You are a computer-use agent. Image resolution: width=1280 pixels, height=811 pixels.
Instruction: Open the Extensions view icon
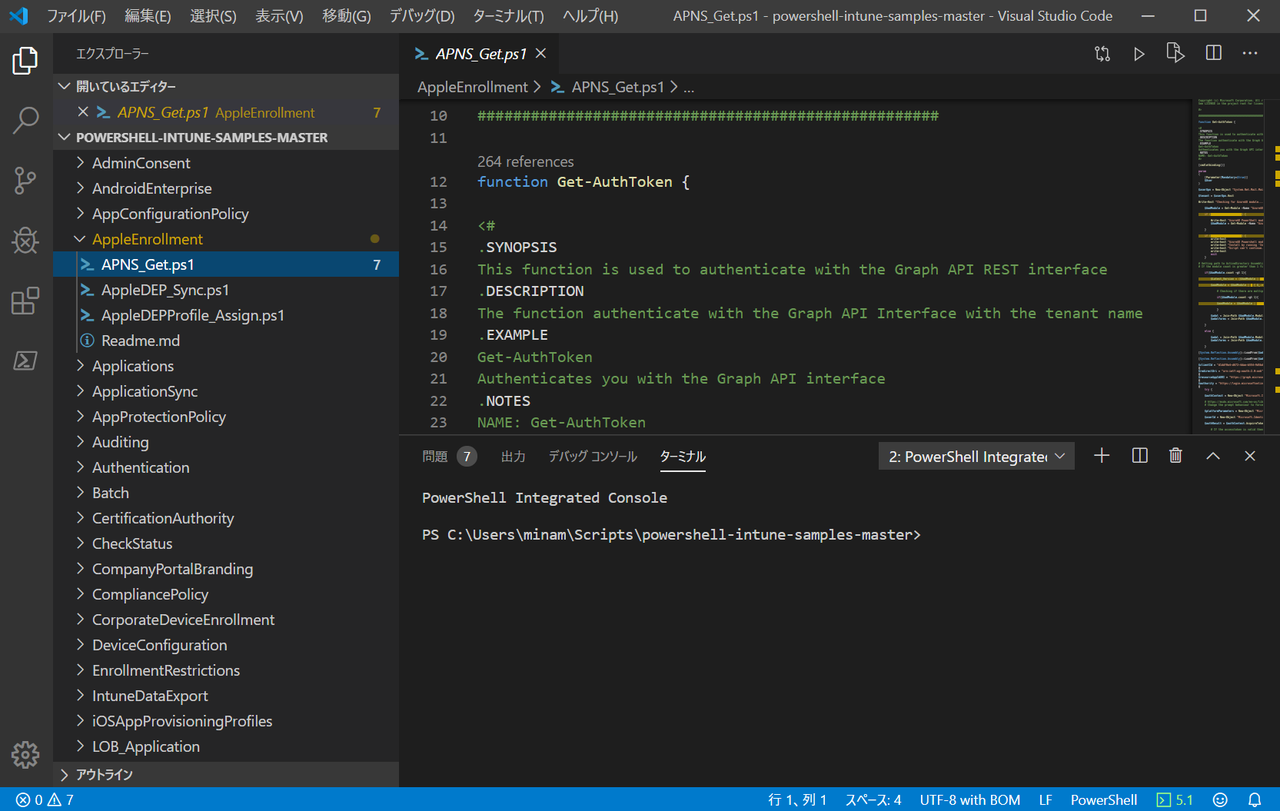(25, 300)
